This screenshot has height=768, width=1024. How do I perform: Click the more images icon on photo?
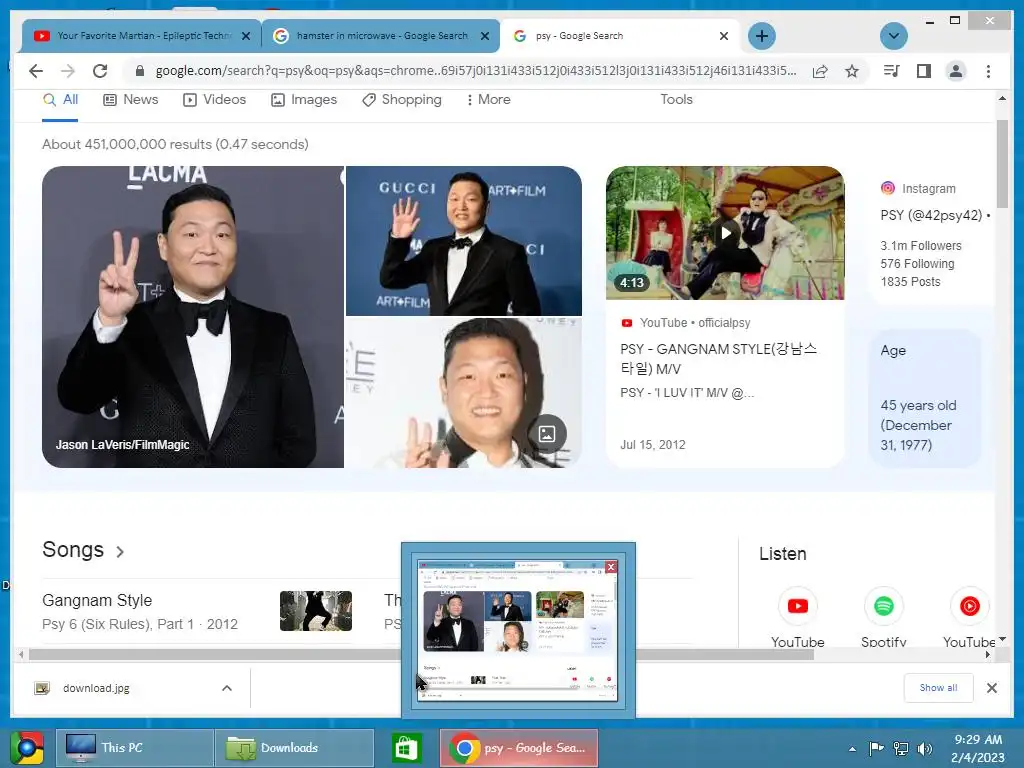pyautogui.click(x=547, y=434)
